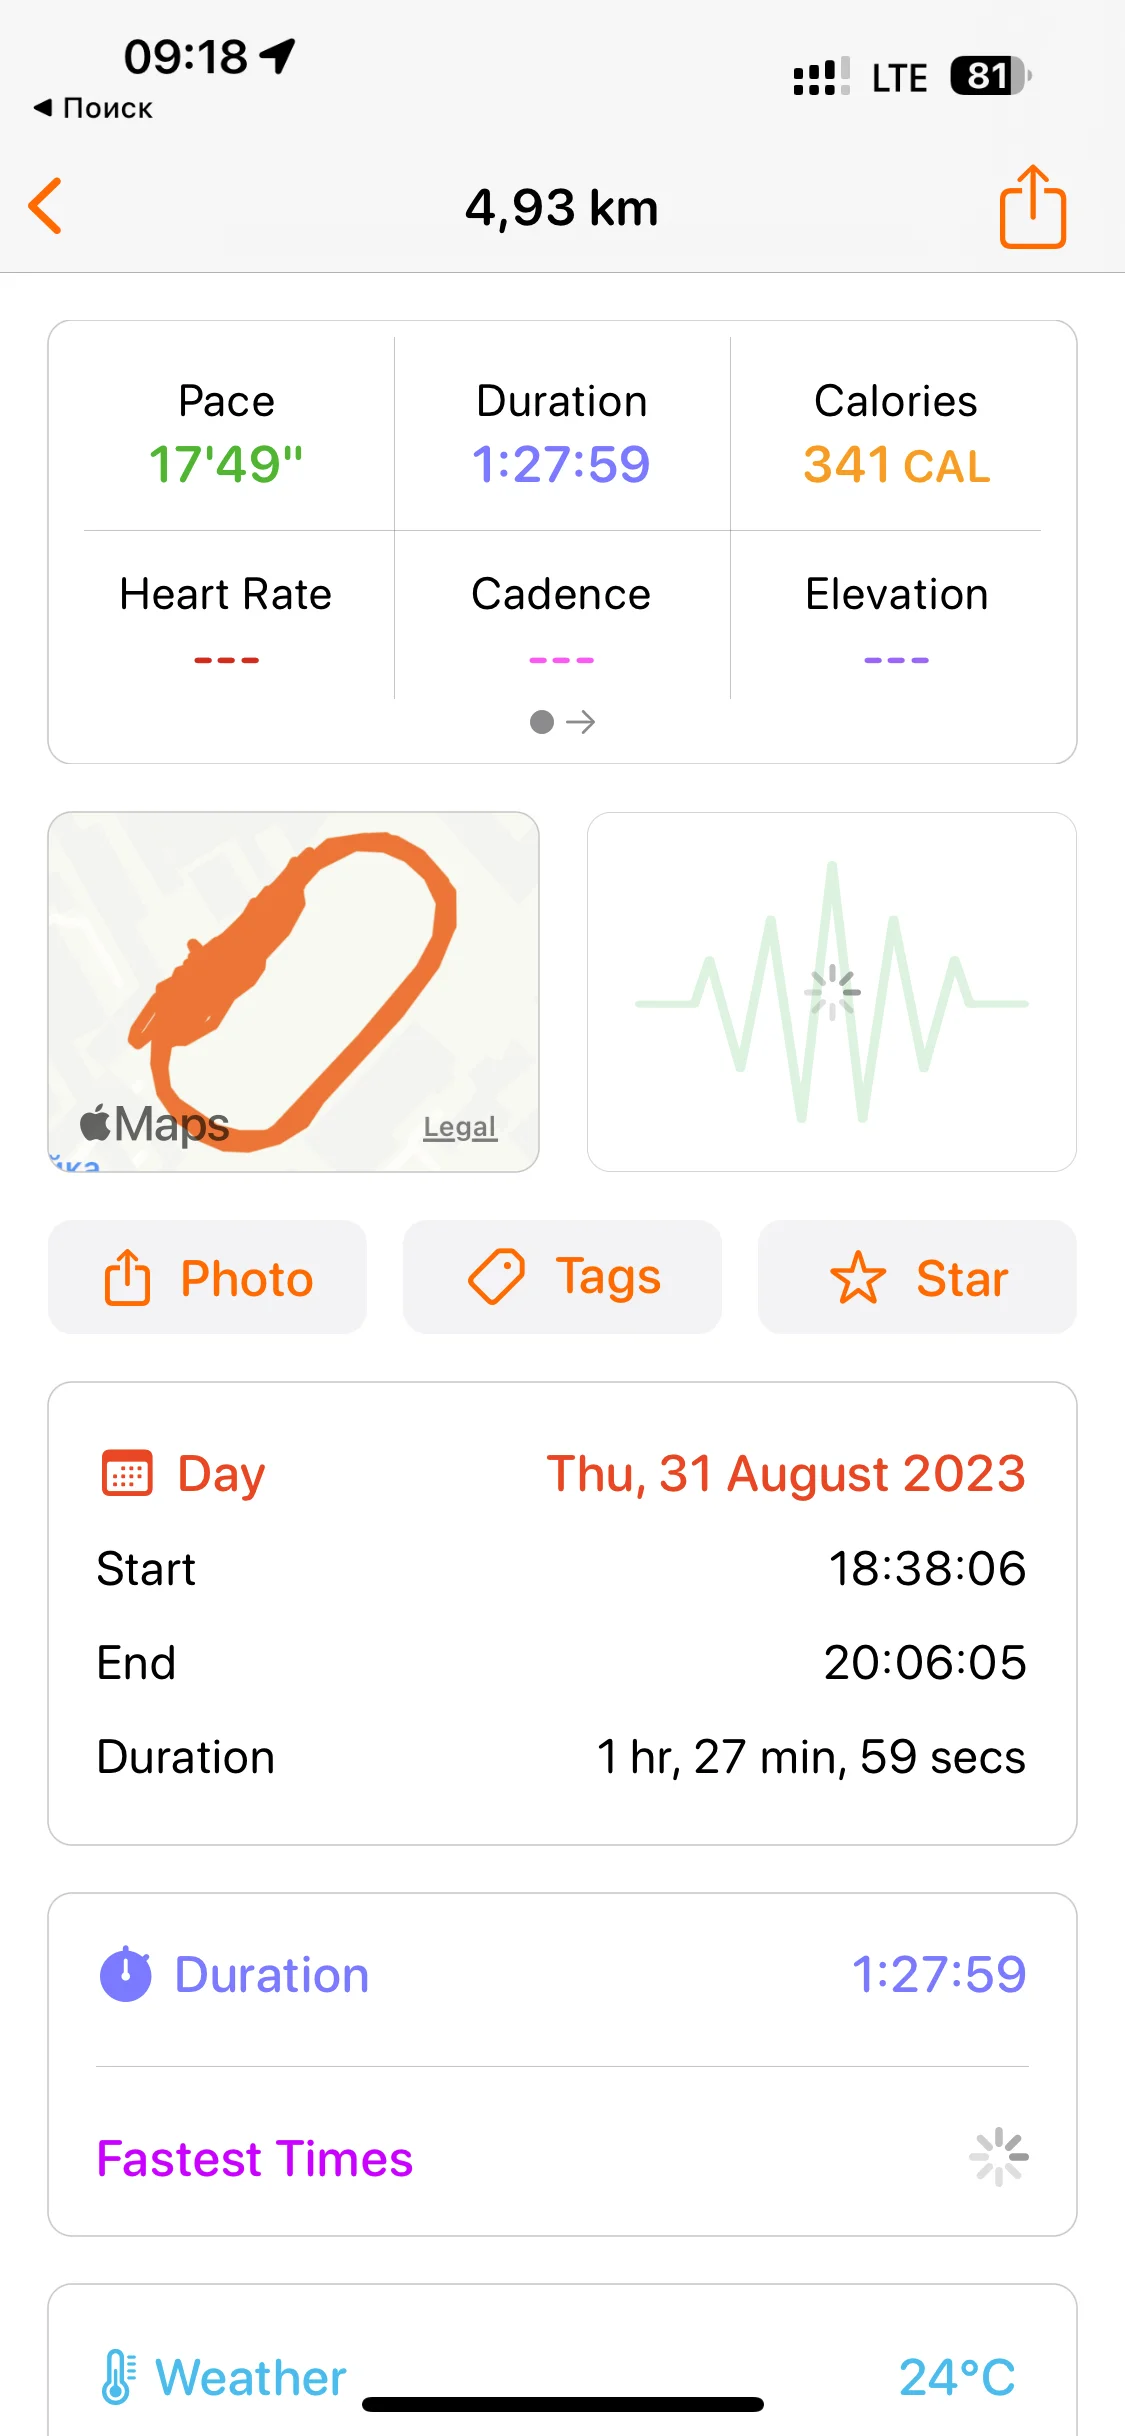The height and width of the screenshot is (2436, 1125).
Task: Select the Calories stat cell
Action: coord(896,434)
